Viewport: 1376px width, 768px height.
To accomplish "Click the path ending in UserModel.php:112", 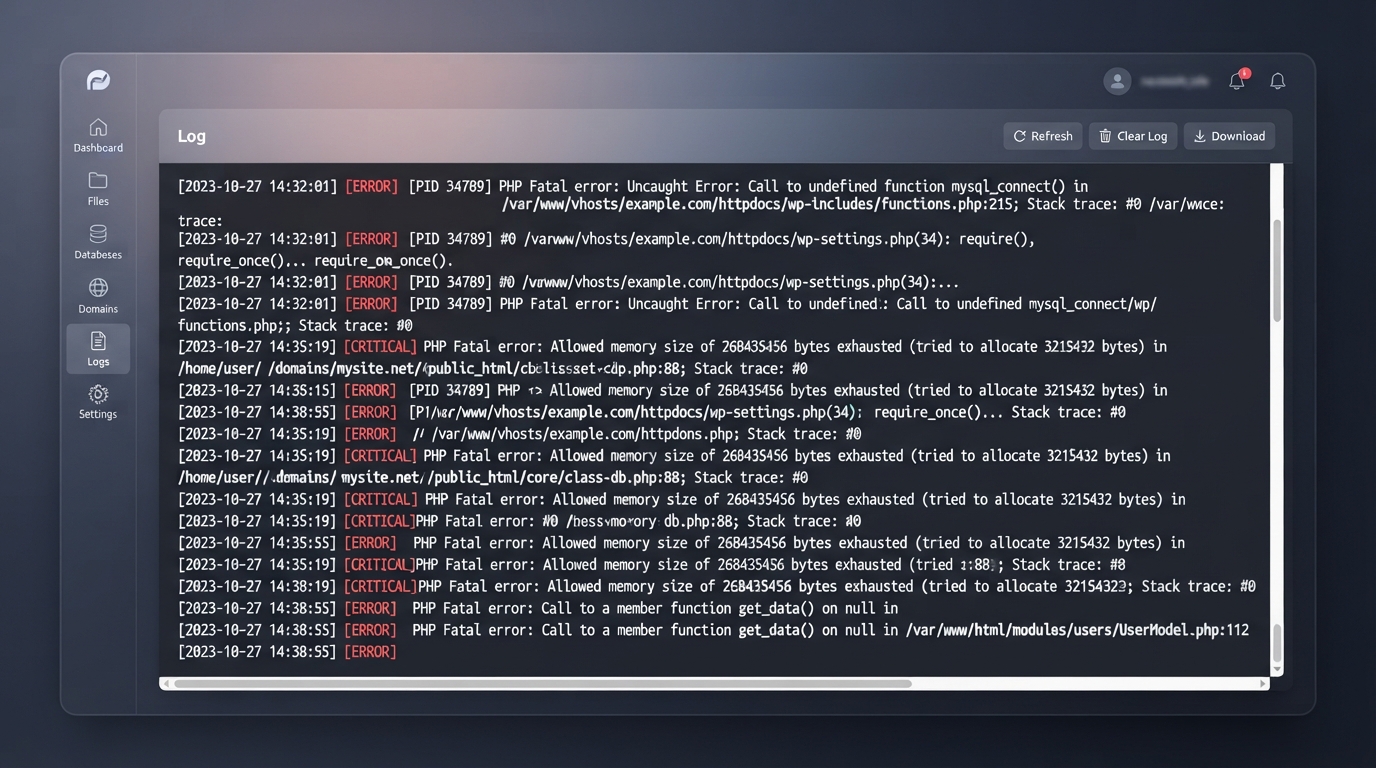I will tap(1077, 630).
